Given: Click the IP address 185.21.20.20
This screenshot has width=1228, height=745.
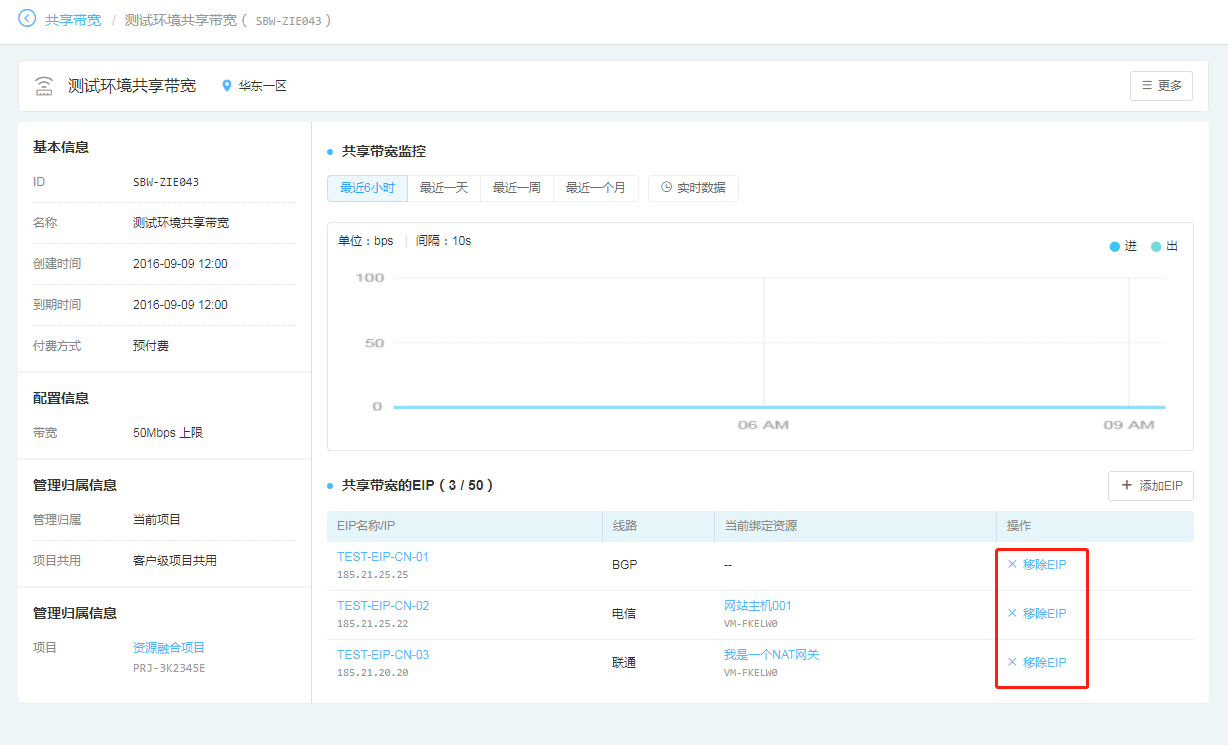Looking at the screenshot, I should click(x=372, y=673).
